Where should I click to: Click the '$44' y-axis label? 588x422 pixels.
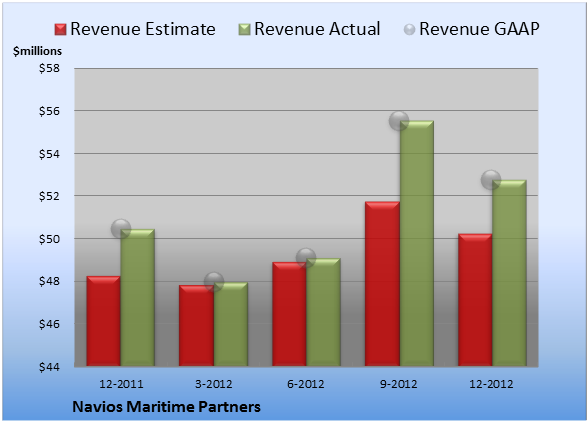49,367
